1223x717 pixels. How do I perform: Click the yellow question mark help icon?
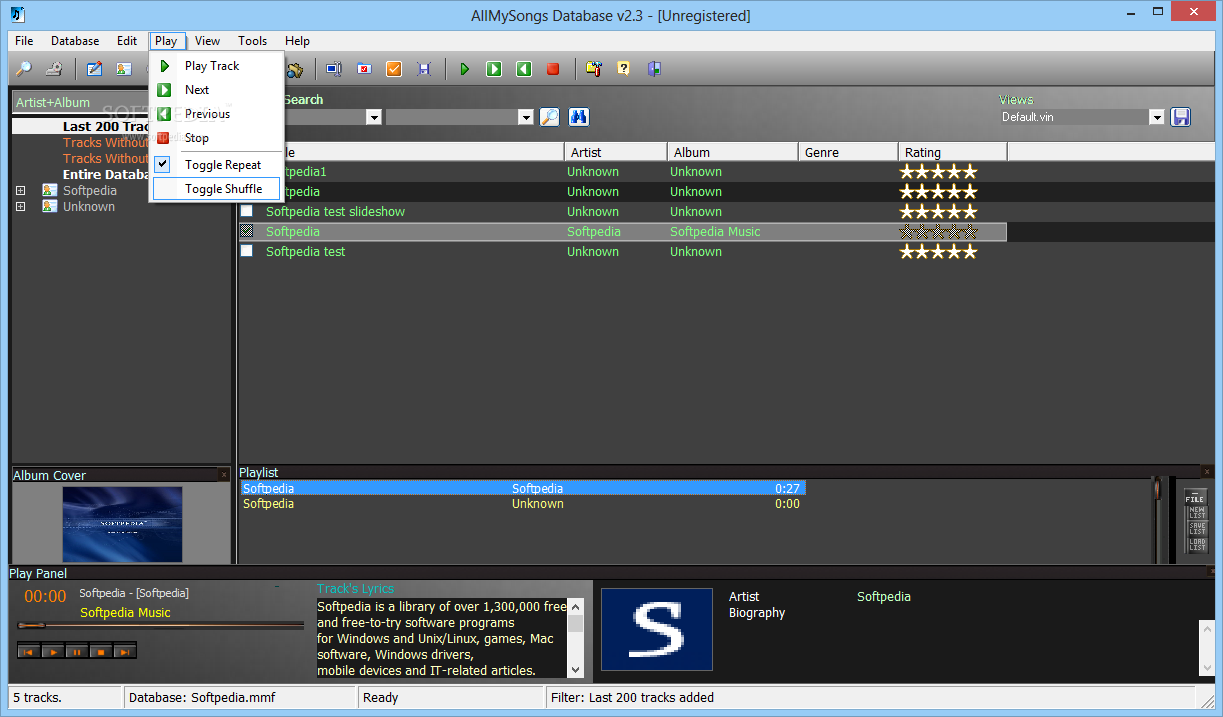click(x=624, y=69)
